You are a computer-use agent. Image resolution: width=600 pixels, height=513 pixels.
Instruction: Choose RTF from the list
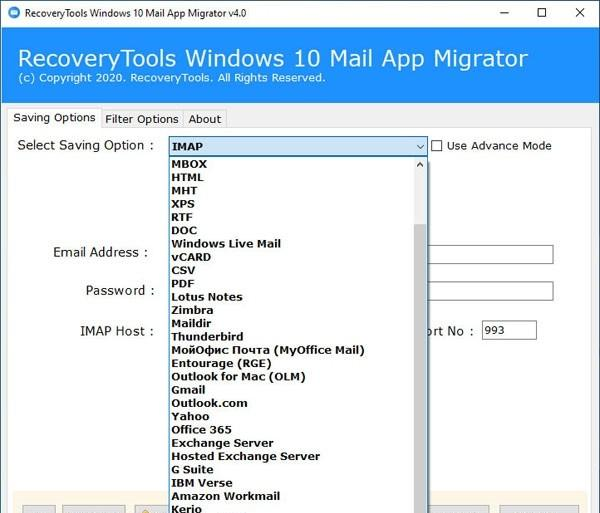(293, 217)
